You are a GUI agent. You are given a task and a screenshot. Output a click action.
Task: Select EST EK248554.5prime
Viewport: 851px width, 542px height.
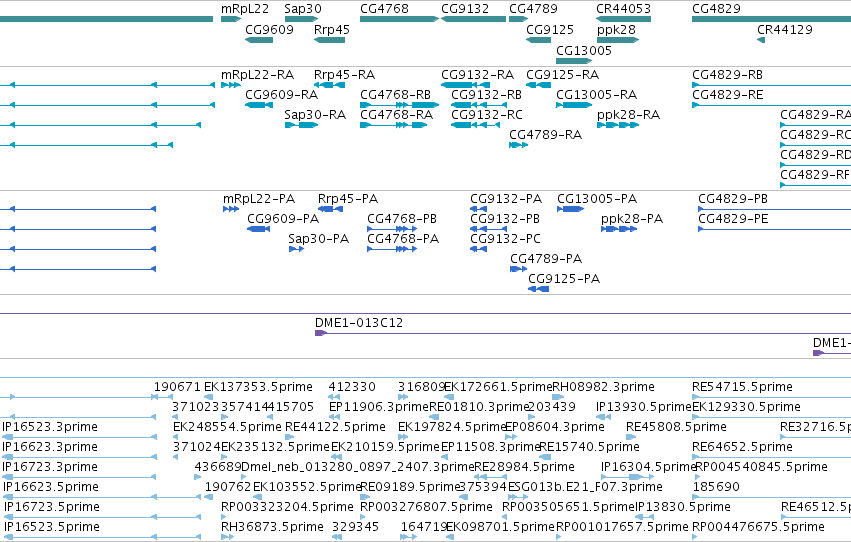tap(176, 437)
